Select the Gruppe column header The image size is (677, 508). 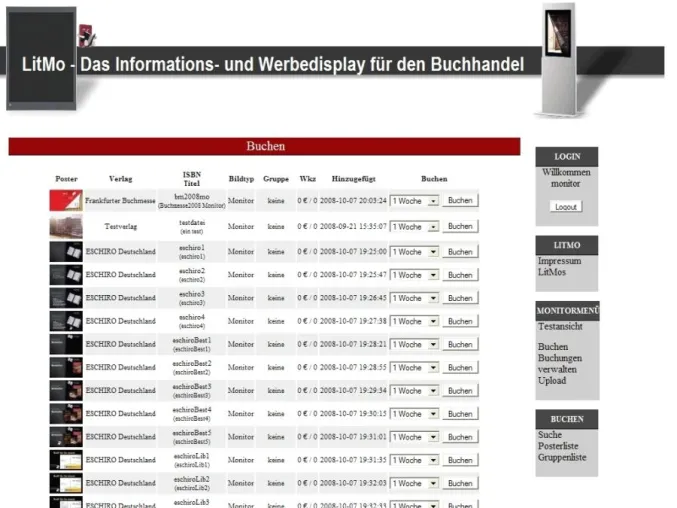point(276,179)
